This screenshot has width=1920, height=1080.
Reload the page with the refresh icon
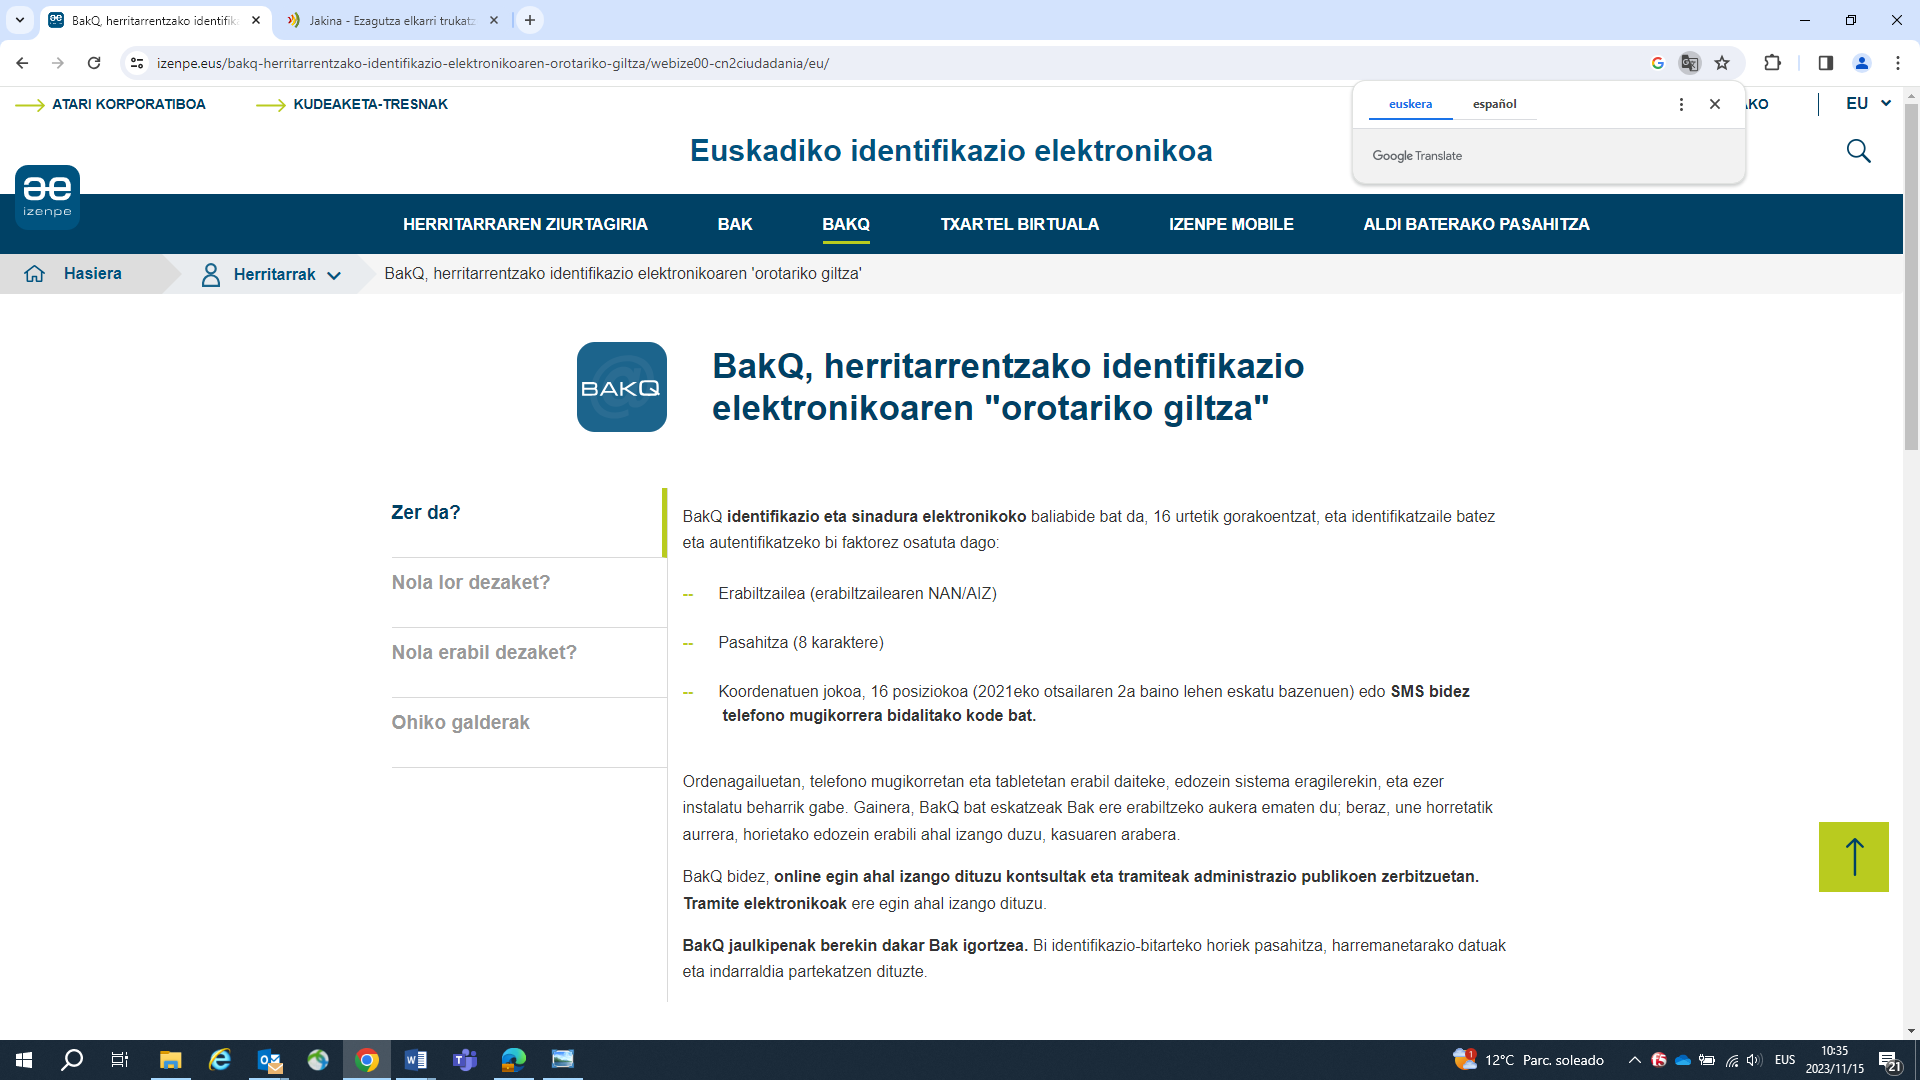pos(94,63)
